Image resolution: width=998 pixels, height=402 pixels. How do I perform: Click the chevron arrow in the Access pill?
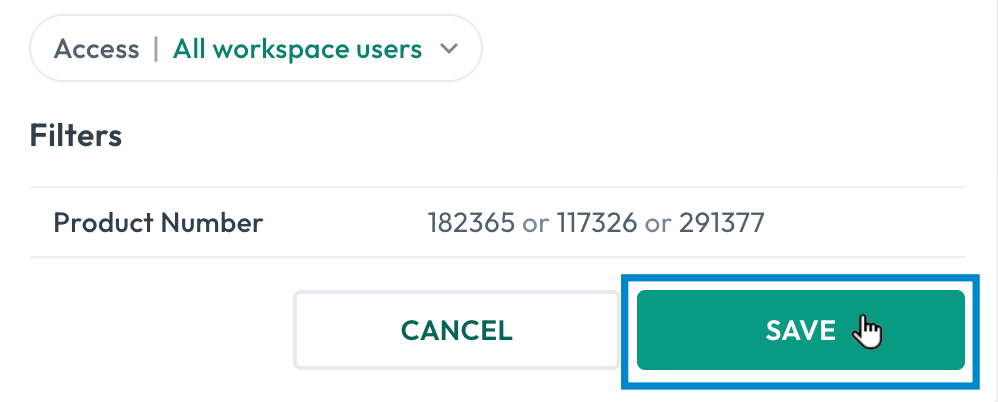[x=449, y=49]
